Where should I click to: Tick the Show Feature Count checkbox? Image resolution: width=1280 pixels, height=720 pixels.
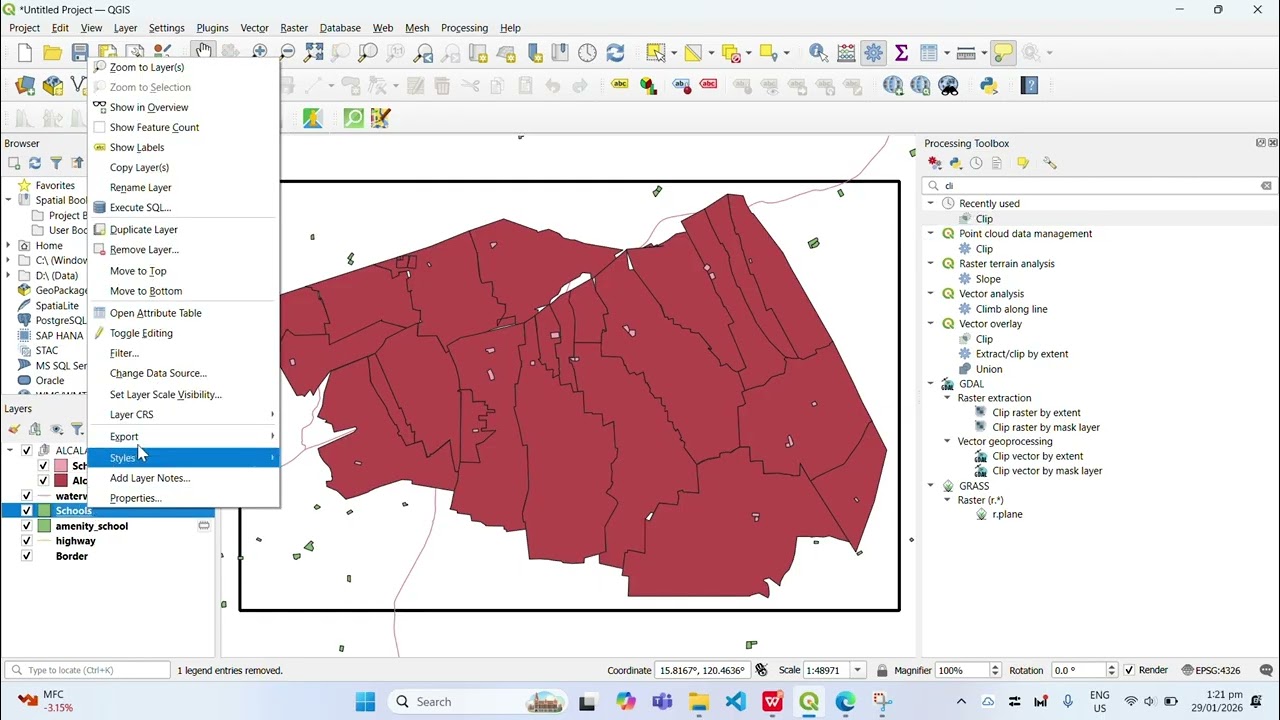pyautogui.click(x=99, y=127)
